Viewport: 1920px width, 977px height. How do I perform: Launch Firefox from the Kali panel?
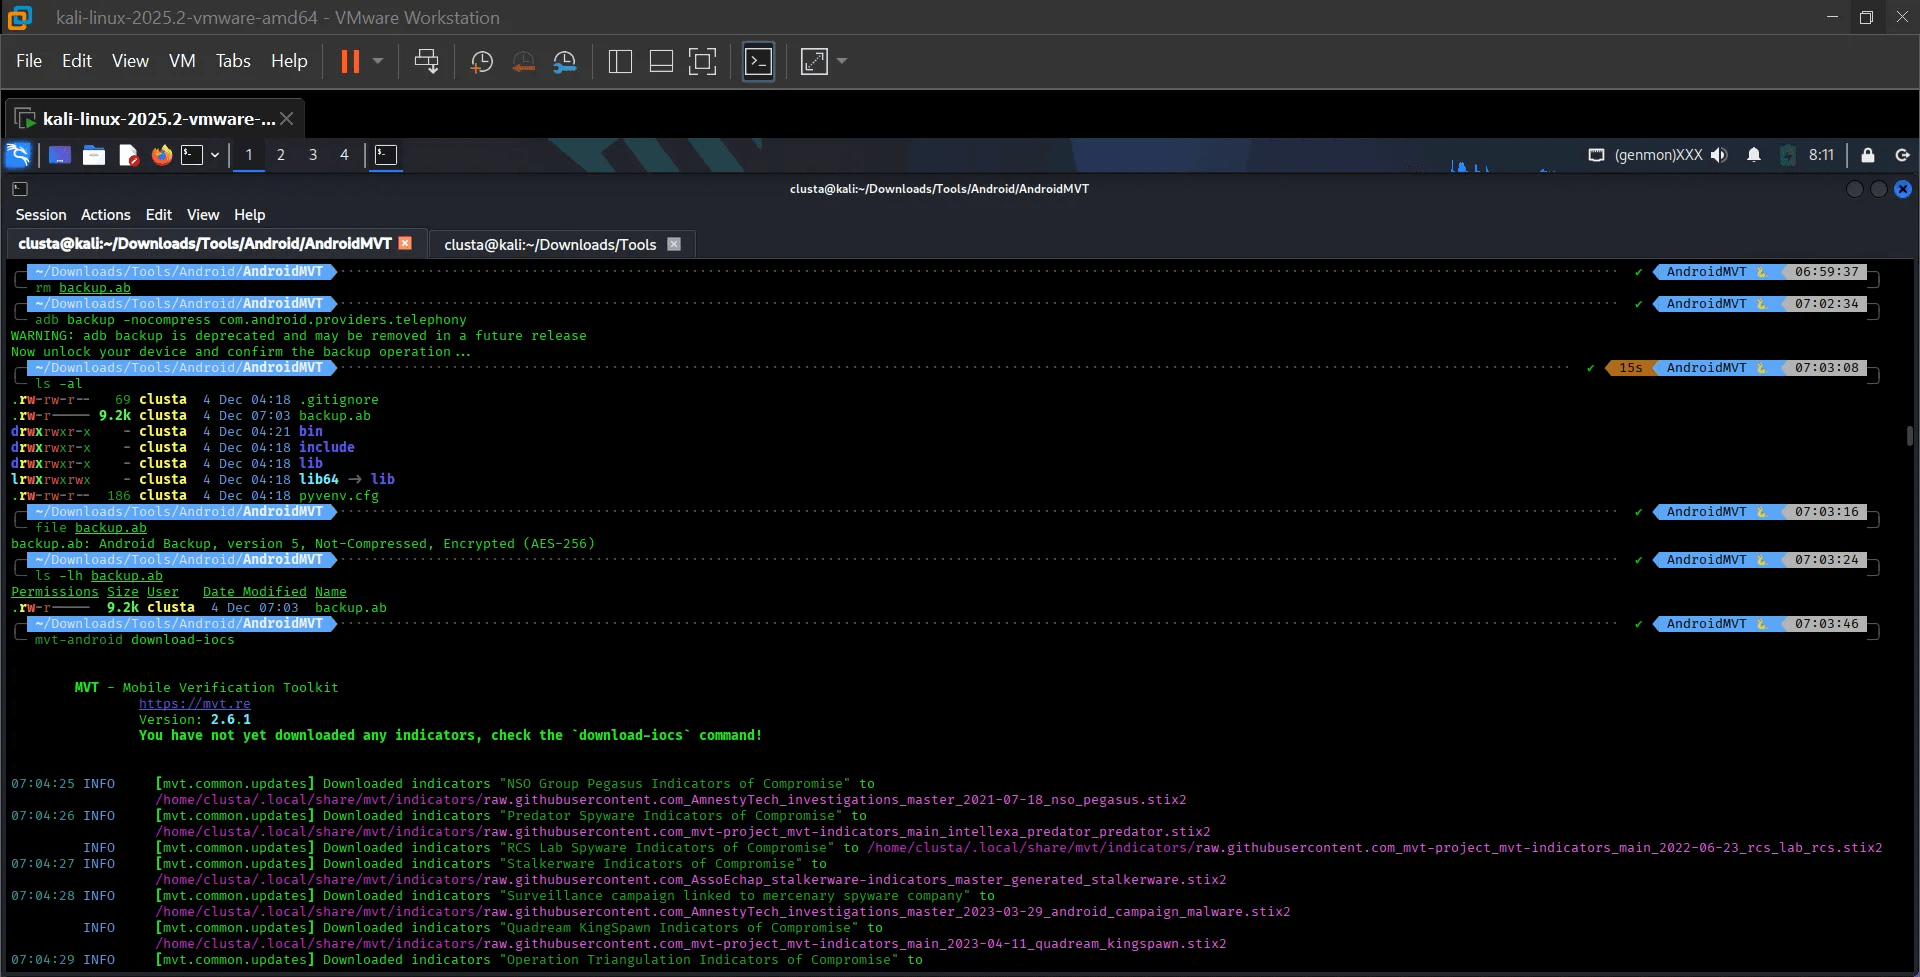point(162,155)
